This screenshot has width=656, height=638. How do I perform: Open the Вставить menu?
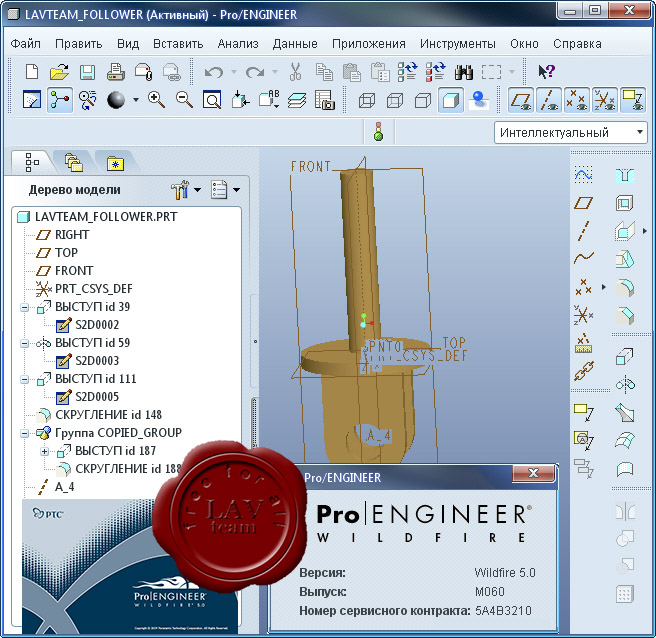pos(178,44)
